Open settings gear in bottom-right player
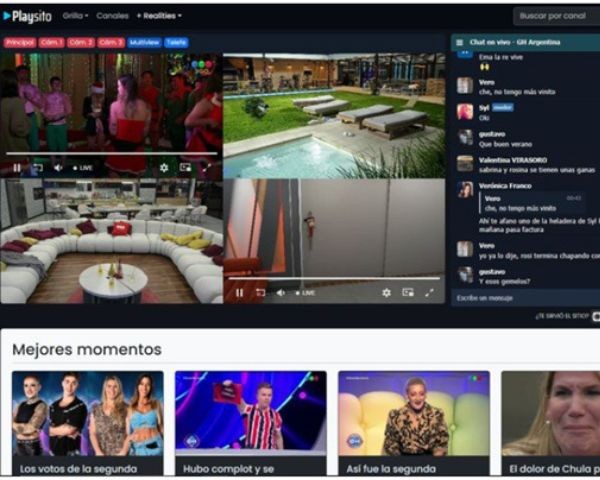This screenshot has width=600, height=480. point(386,292)
